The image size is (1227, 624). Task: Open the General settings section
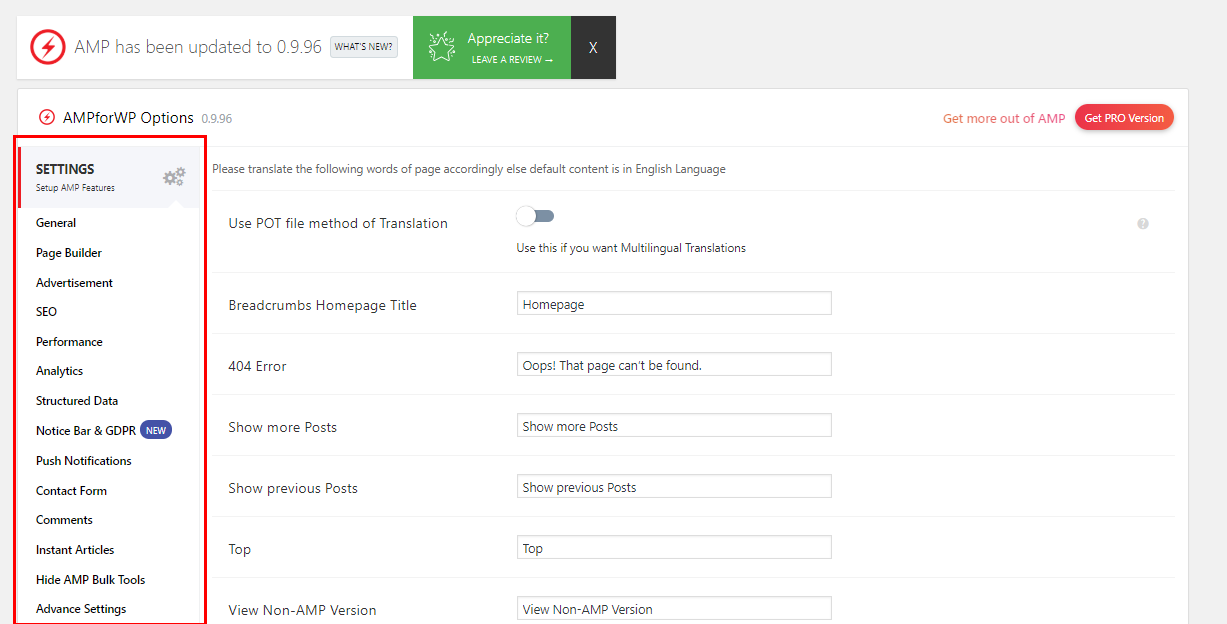56,223
